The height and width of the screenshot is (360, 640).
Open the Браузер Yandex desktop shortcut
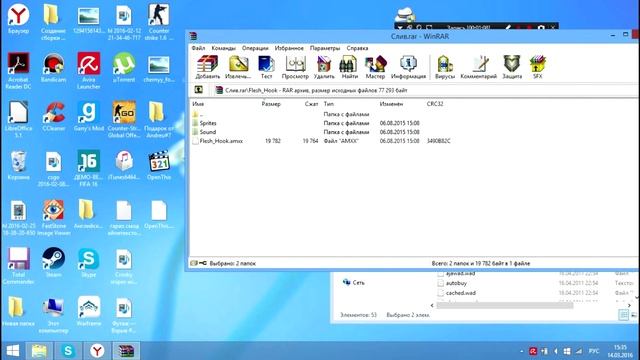(x=18, y=19)
